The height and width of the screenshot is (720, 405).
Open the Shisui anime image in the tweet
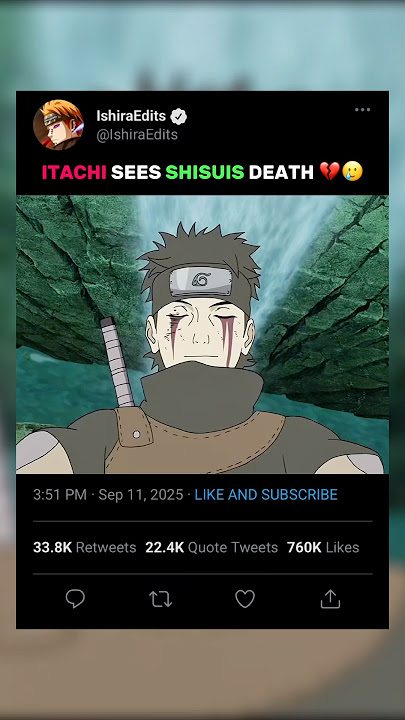coord(202,334)
